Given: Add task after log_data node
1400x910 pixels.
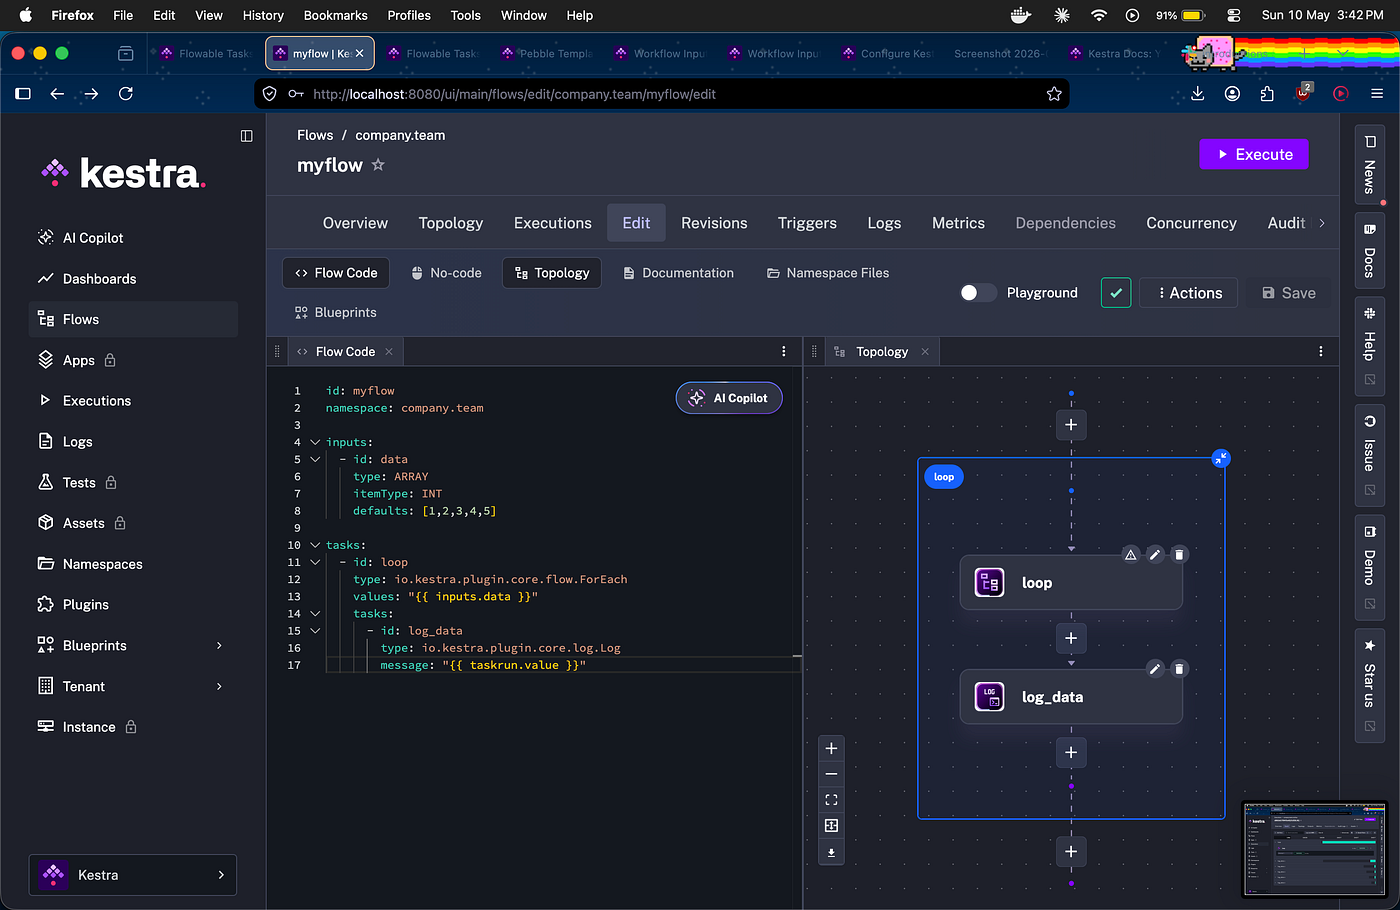Looking at the screenshot, I should 1071,752.
